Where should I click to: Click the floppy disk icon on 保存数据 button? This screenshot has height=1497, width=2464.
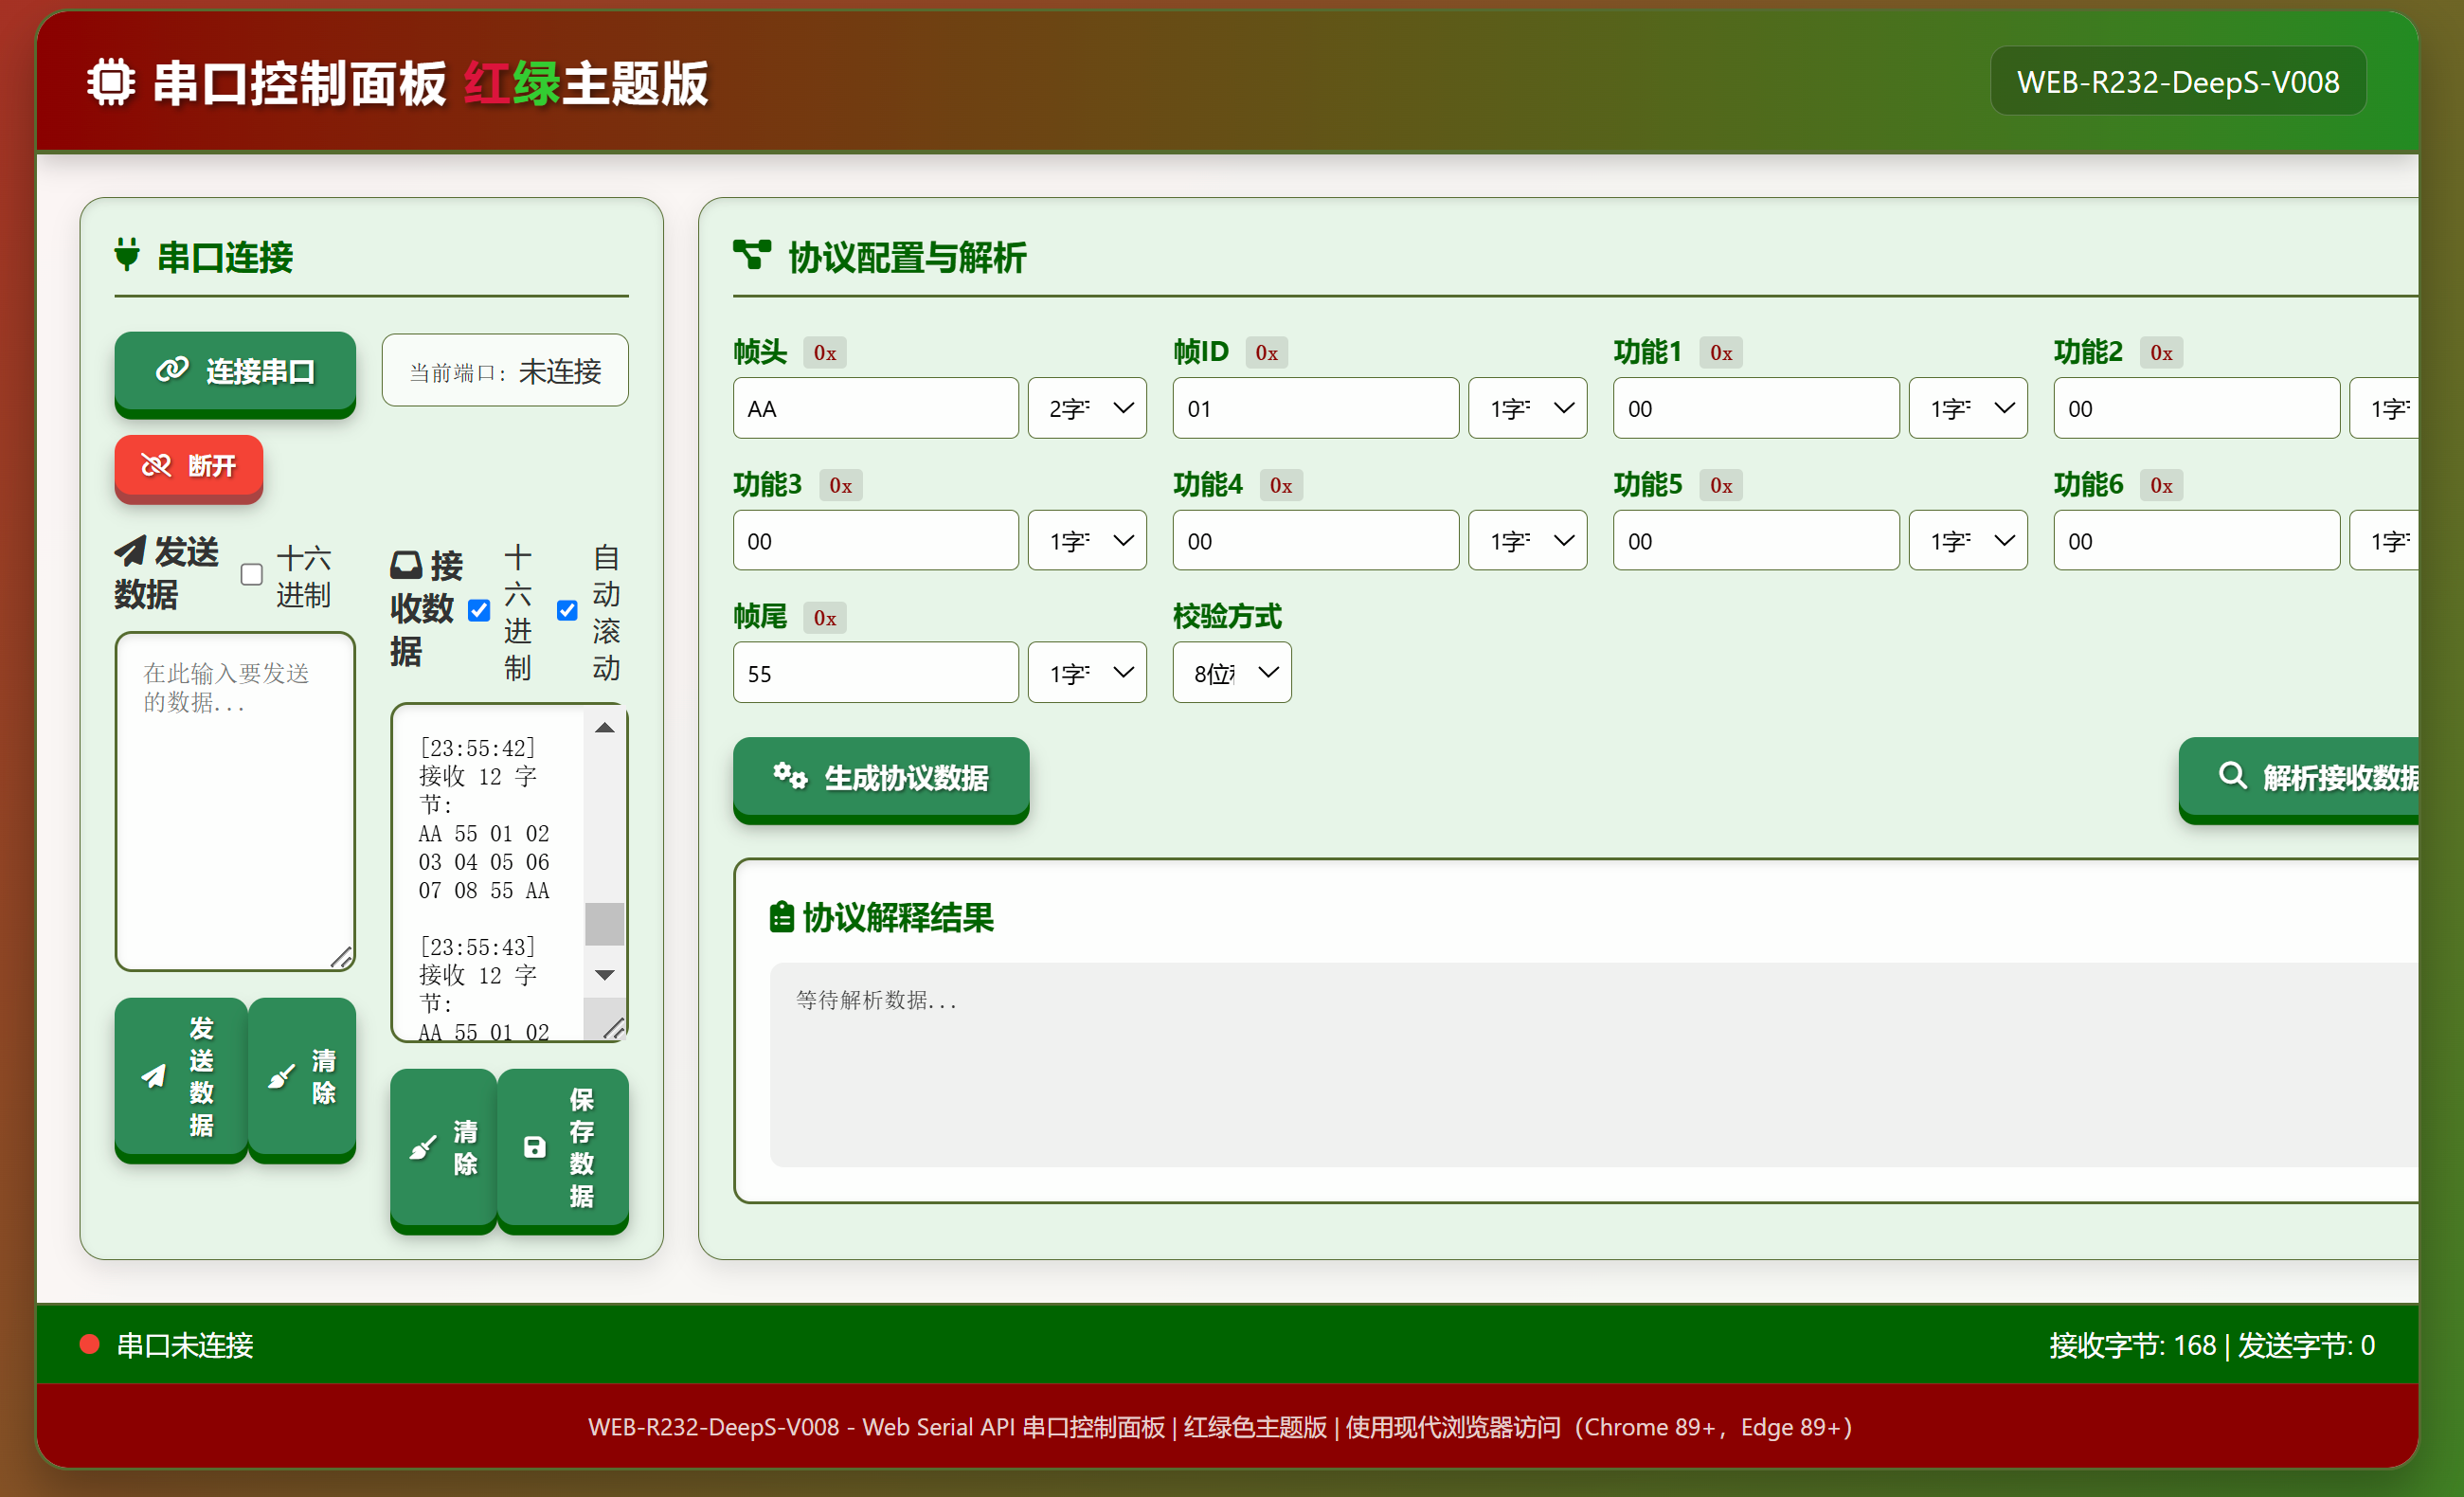(535, 1147)
